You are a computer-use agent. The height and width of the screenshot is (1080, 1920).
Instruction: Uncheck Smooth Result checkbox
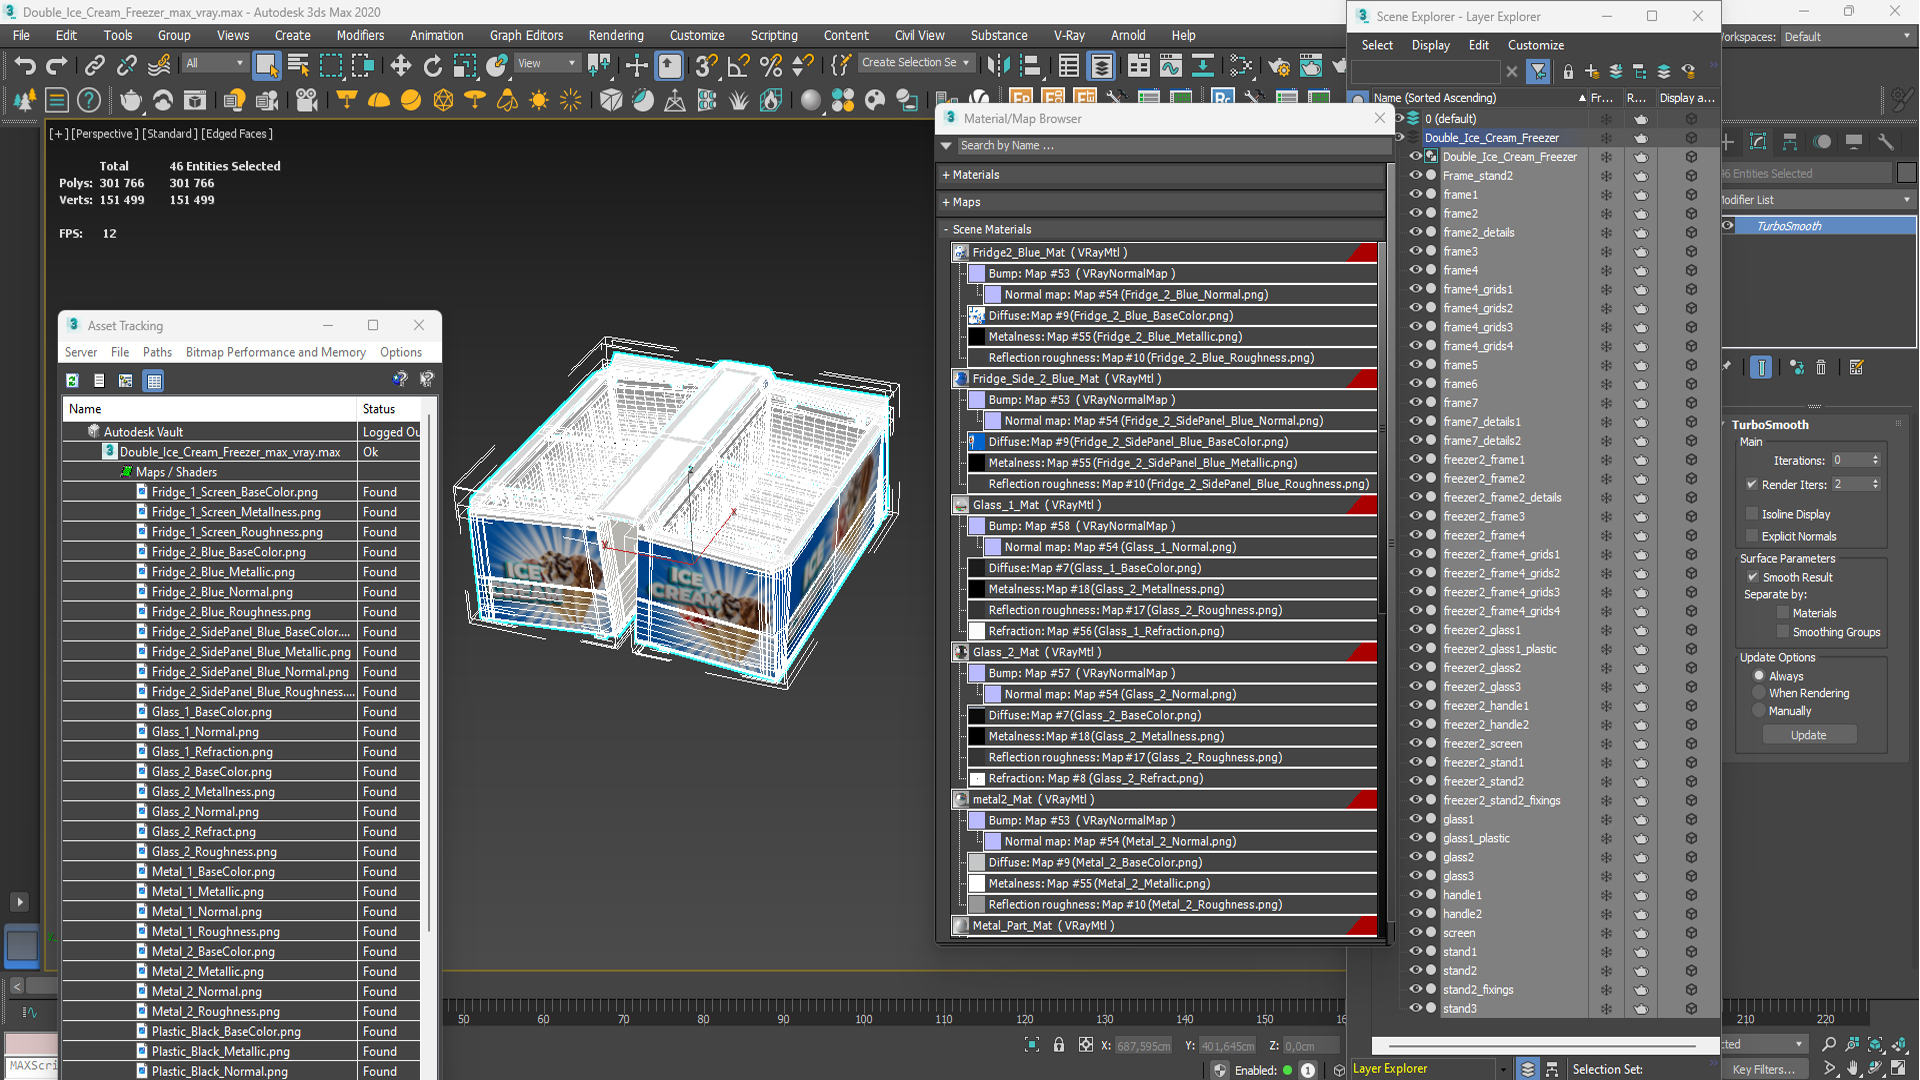point(1752,577)
